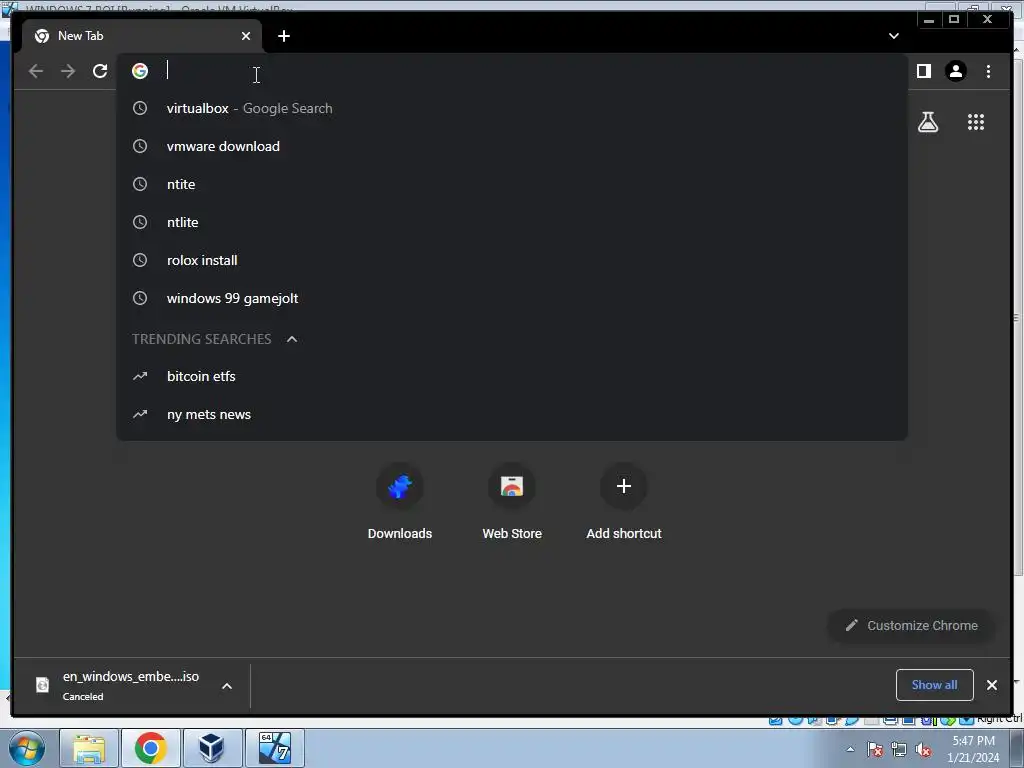Open Chrome three-dot menu
Viewport: 1024px width, 768px height.
pos(988,71)
